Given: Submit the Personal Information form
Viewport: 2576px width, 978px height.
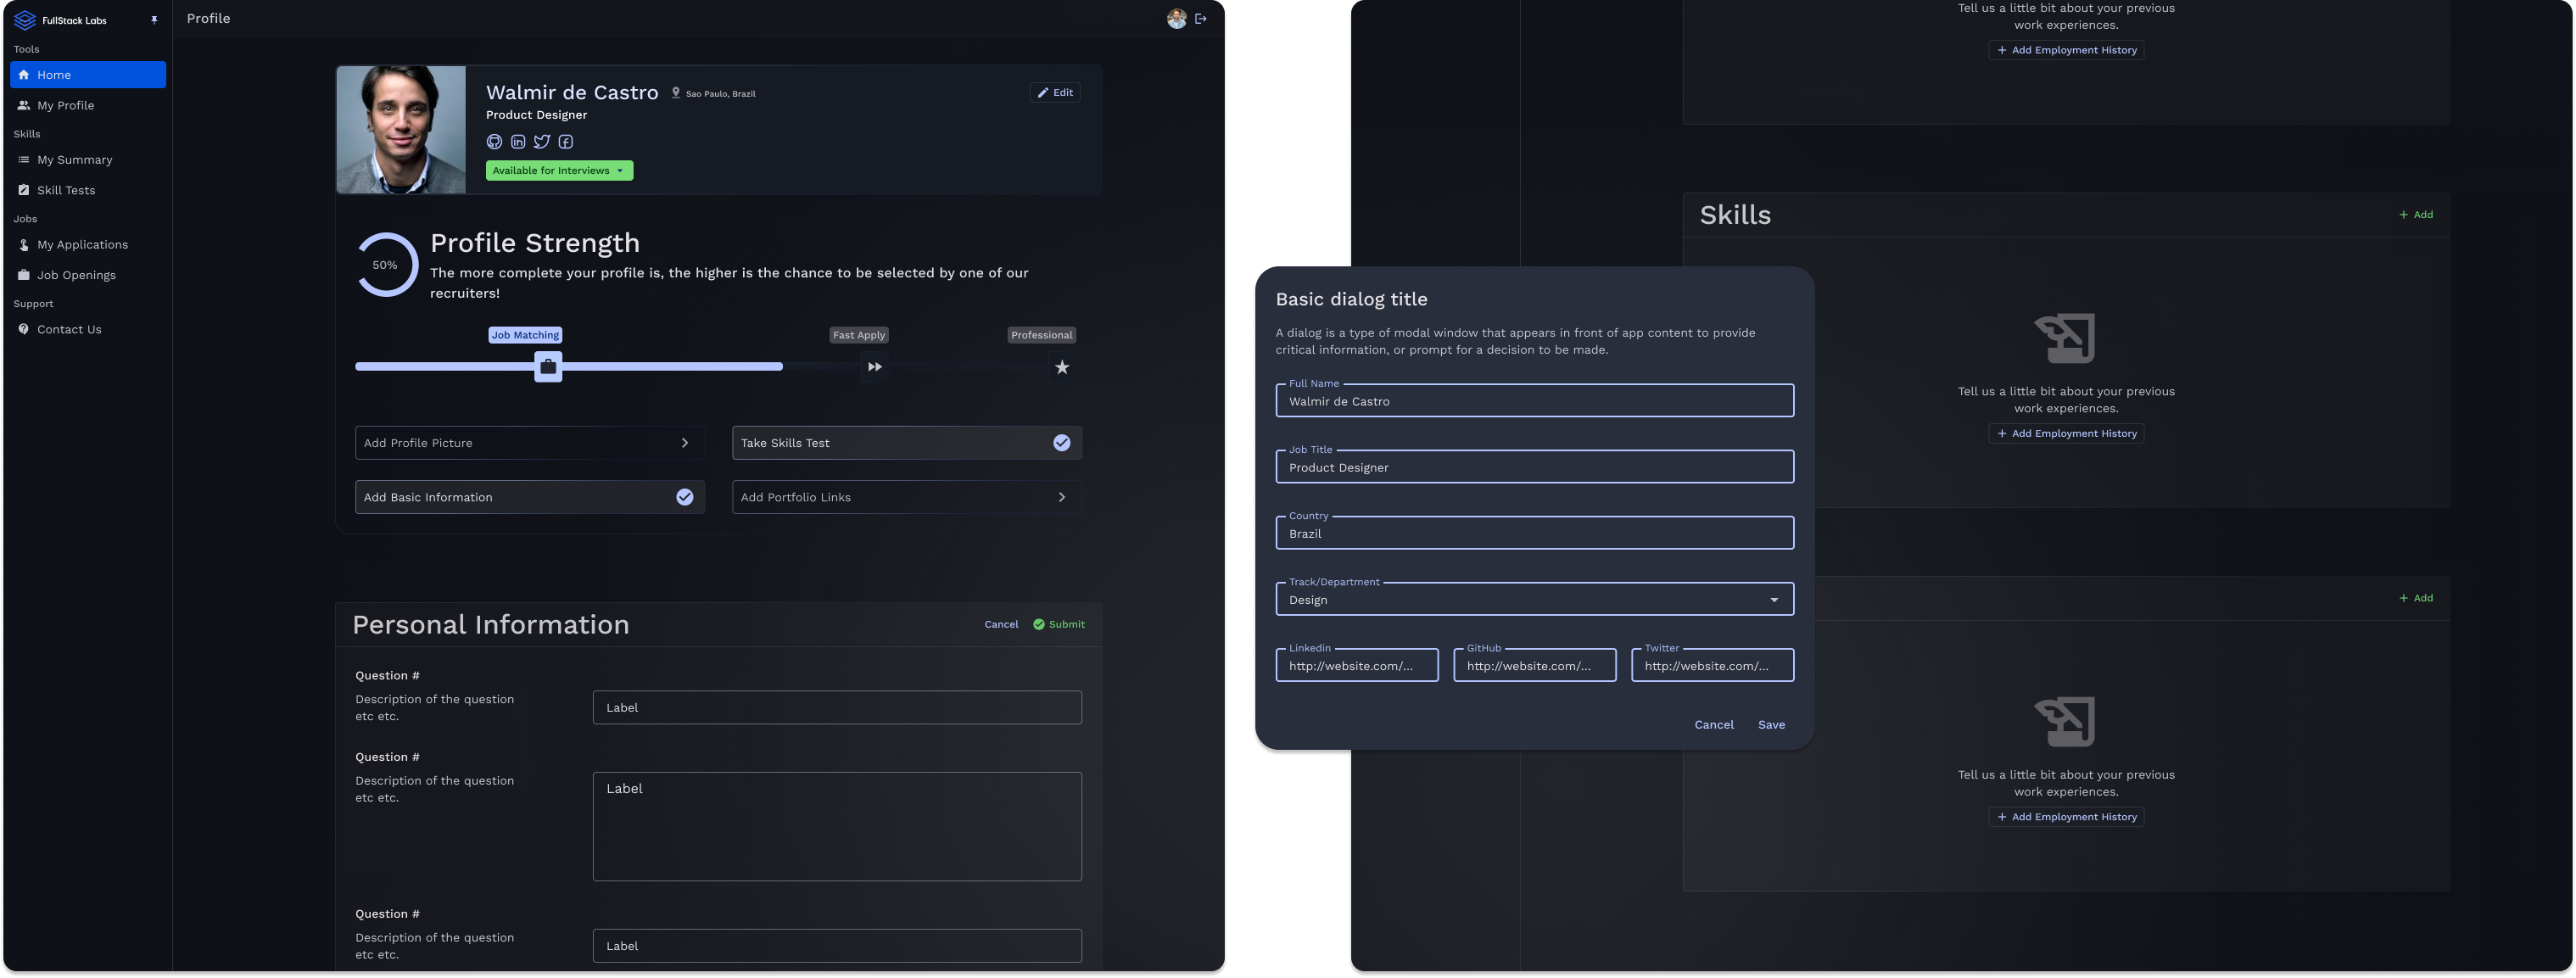Looking at the screenshot, I should [1059, 625].
